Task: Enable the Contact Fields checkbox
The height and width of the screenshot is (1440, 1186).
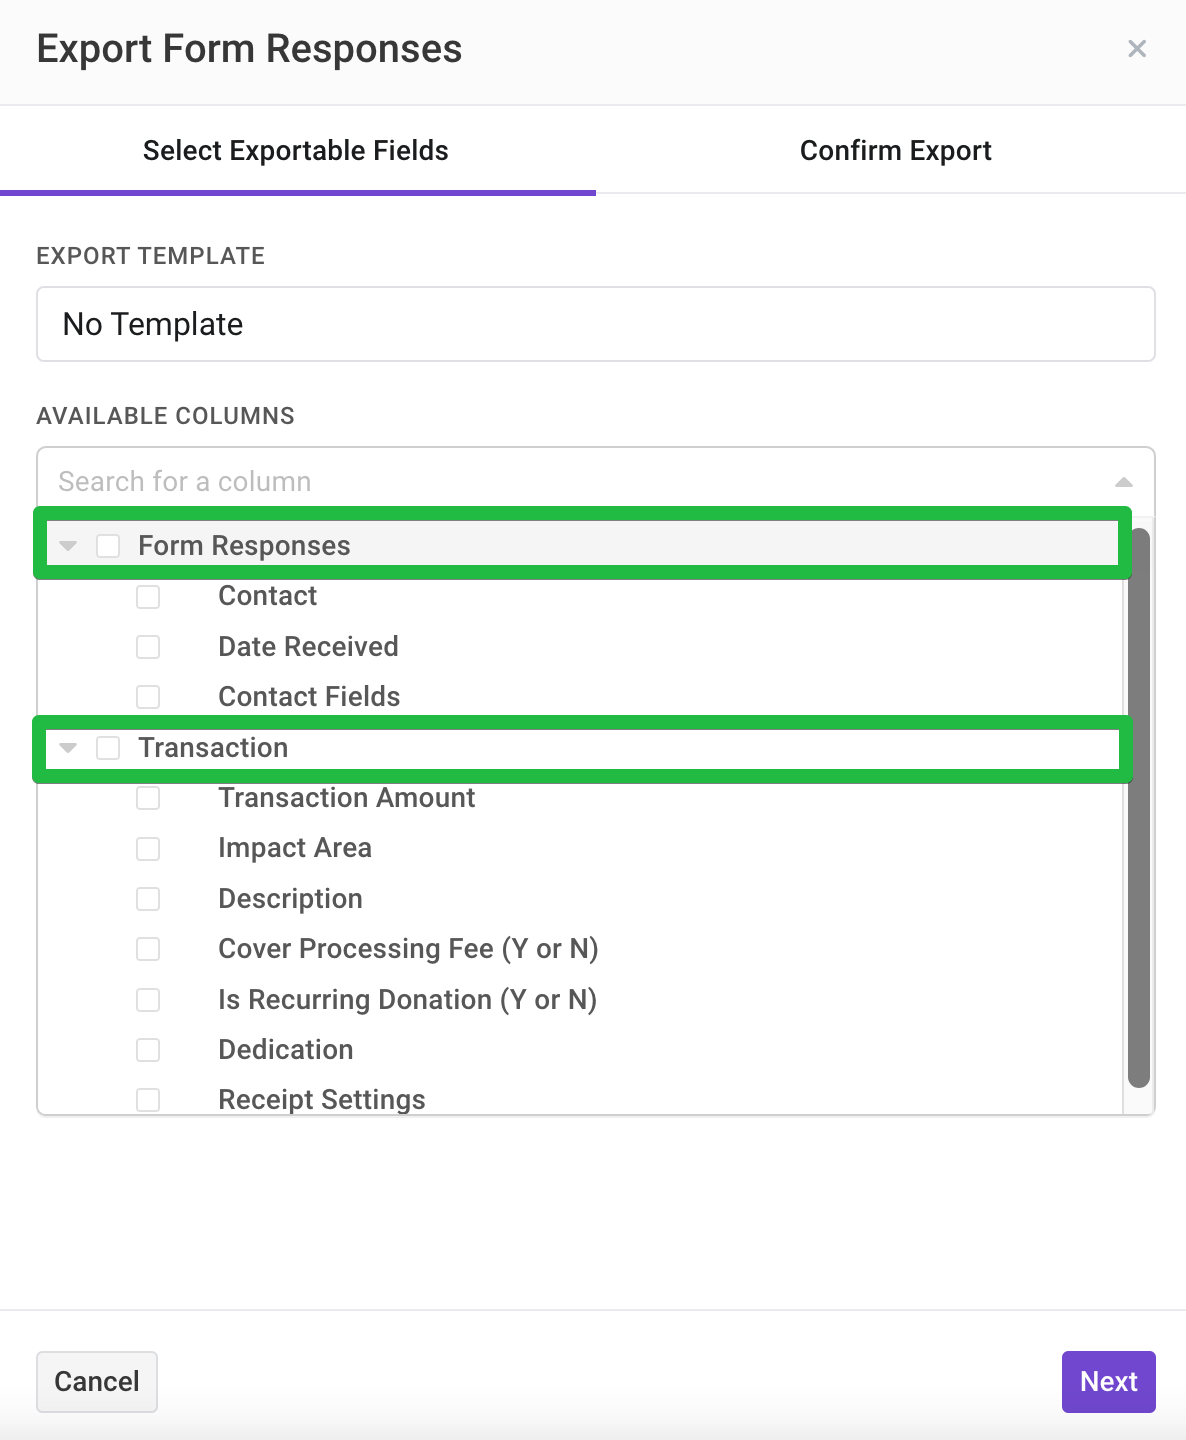Action: pyautogui.click(x=148, y=697)
